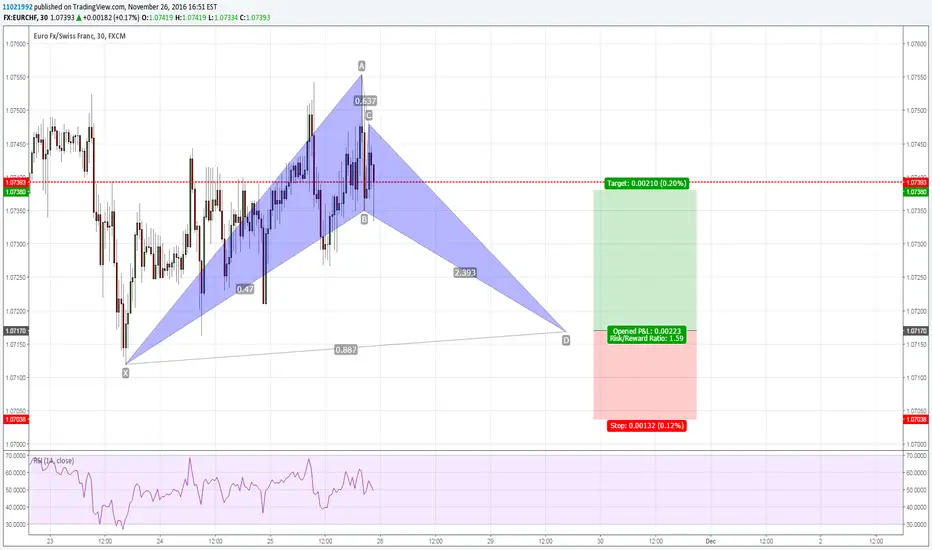The image size is (932, 550).
Task: Click the +0.00182 (+0.17%) change text
Action: coord(111,18)
